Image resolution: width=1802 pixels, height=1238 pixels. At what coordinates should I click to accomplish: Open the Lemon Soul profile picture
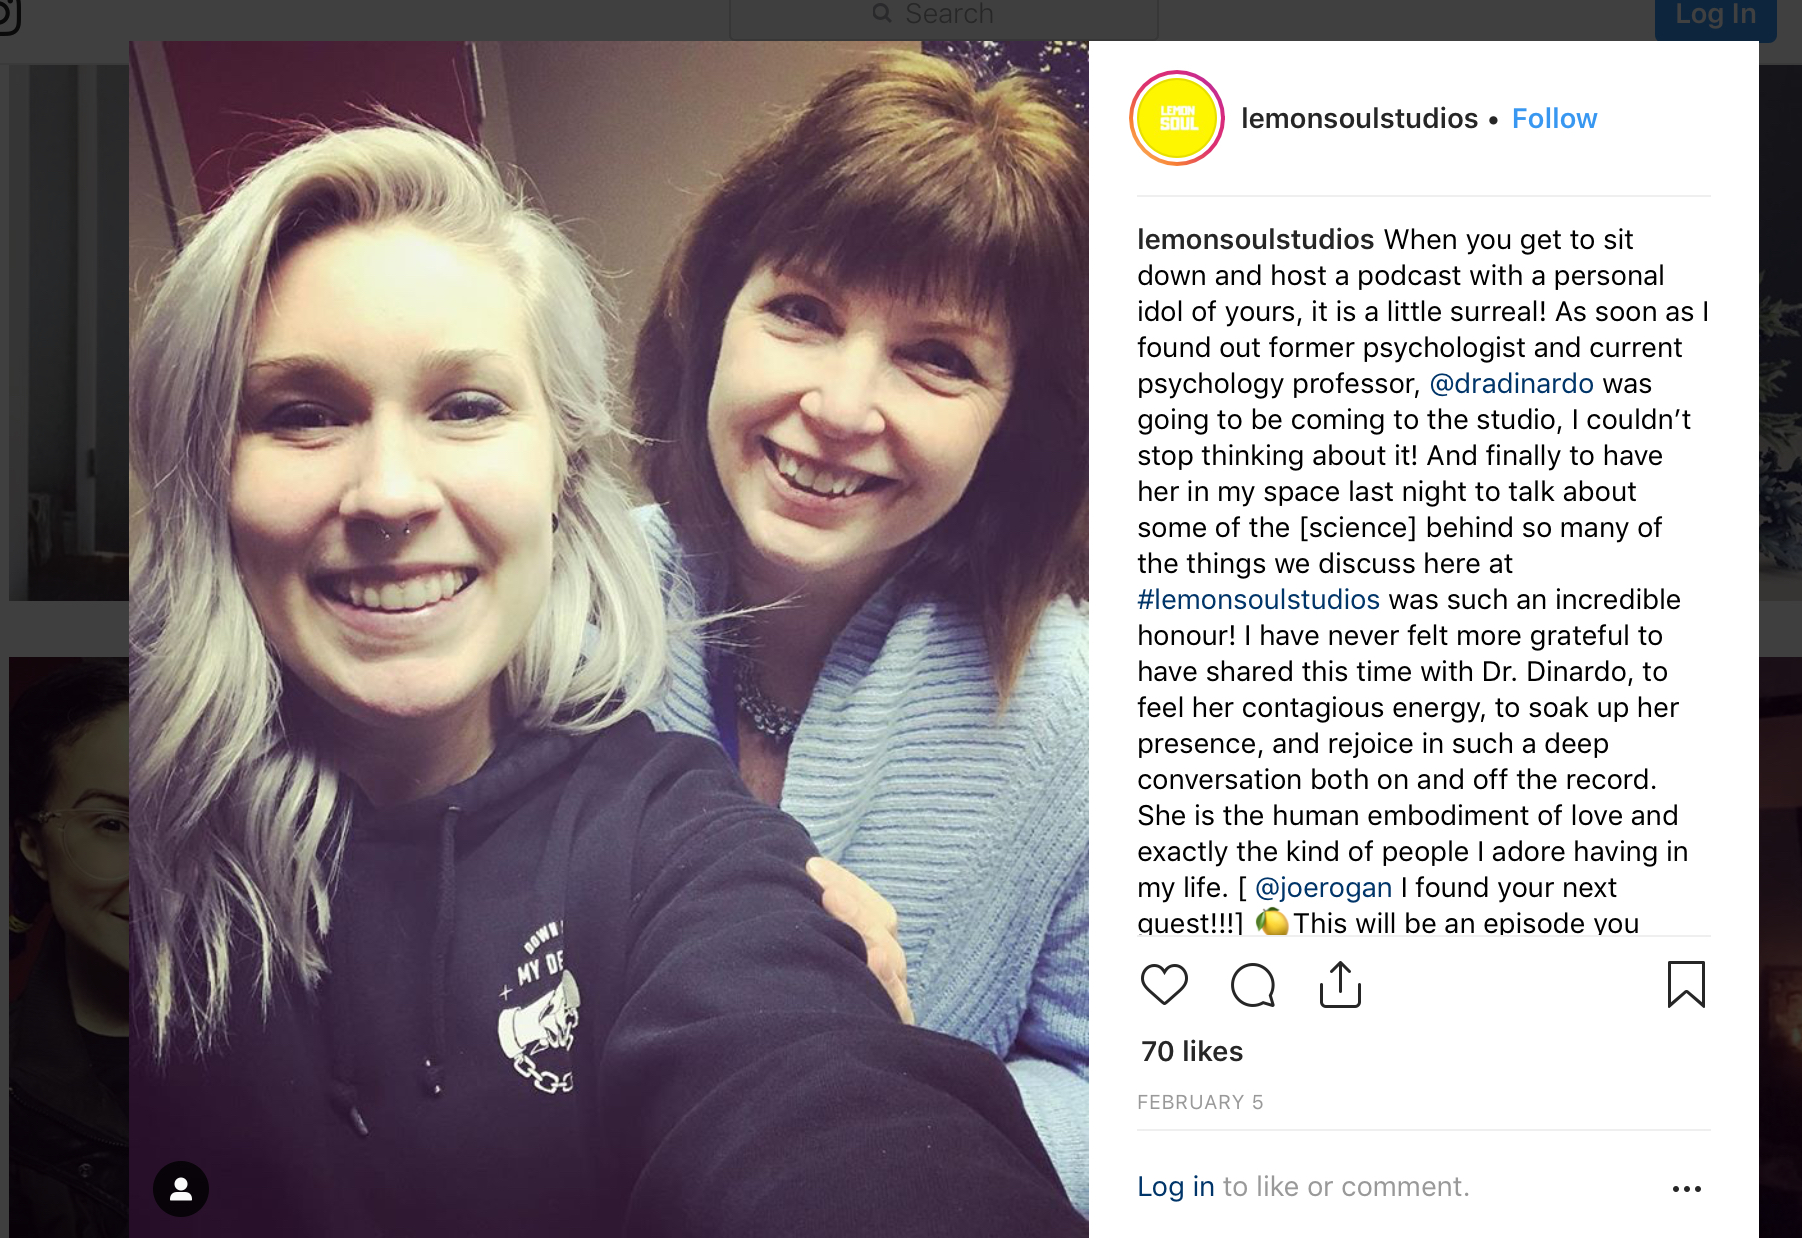click(x=1178, y=118)
